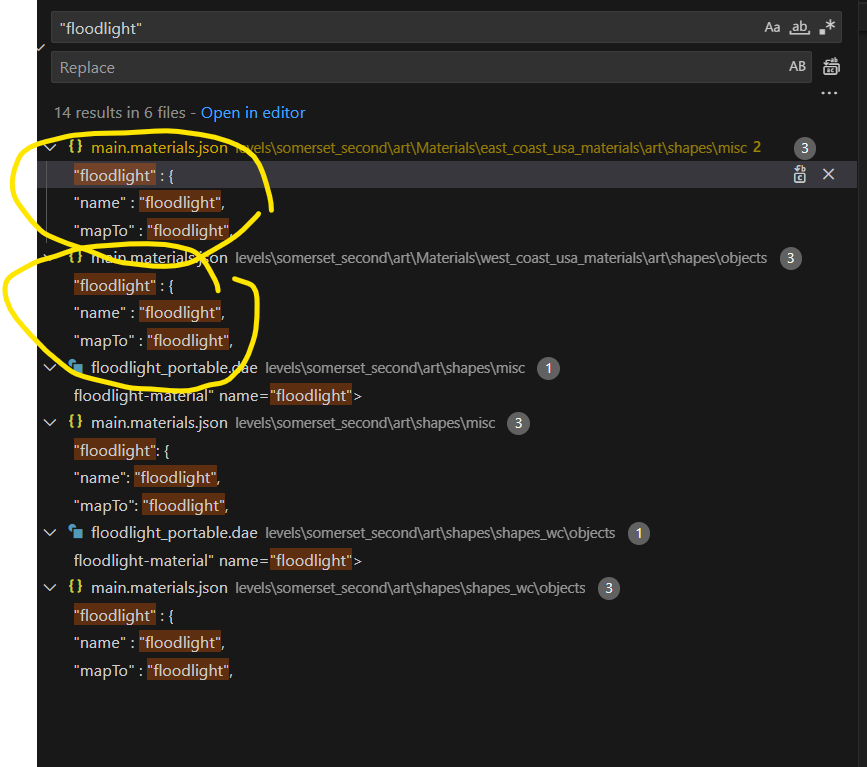Click floodlight-material result in shapes\misc dae
The image size is (867, 767).
[x=218, y=395]
